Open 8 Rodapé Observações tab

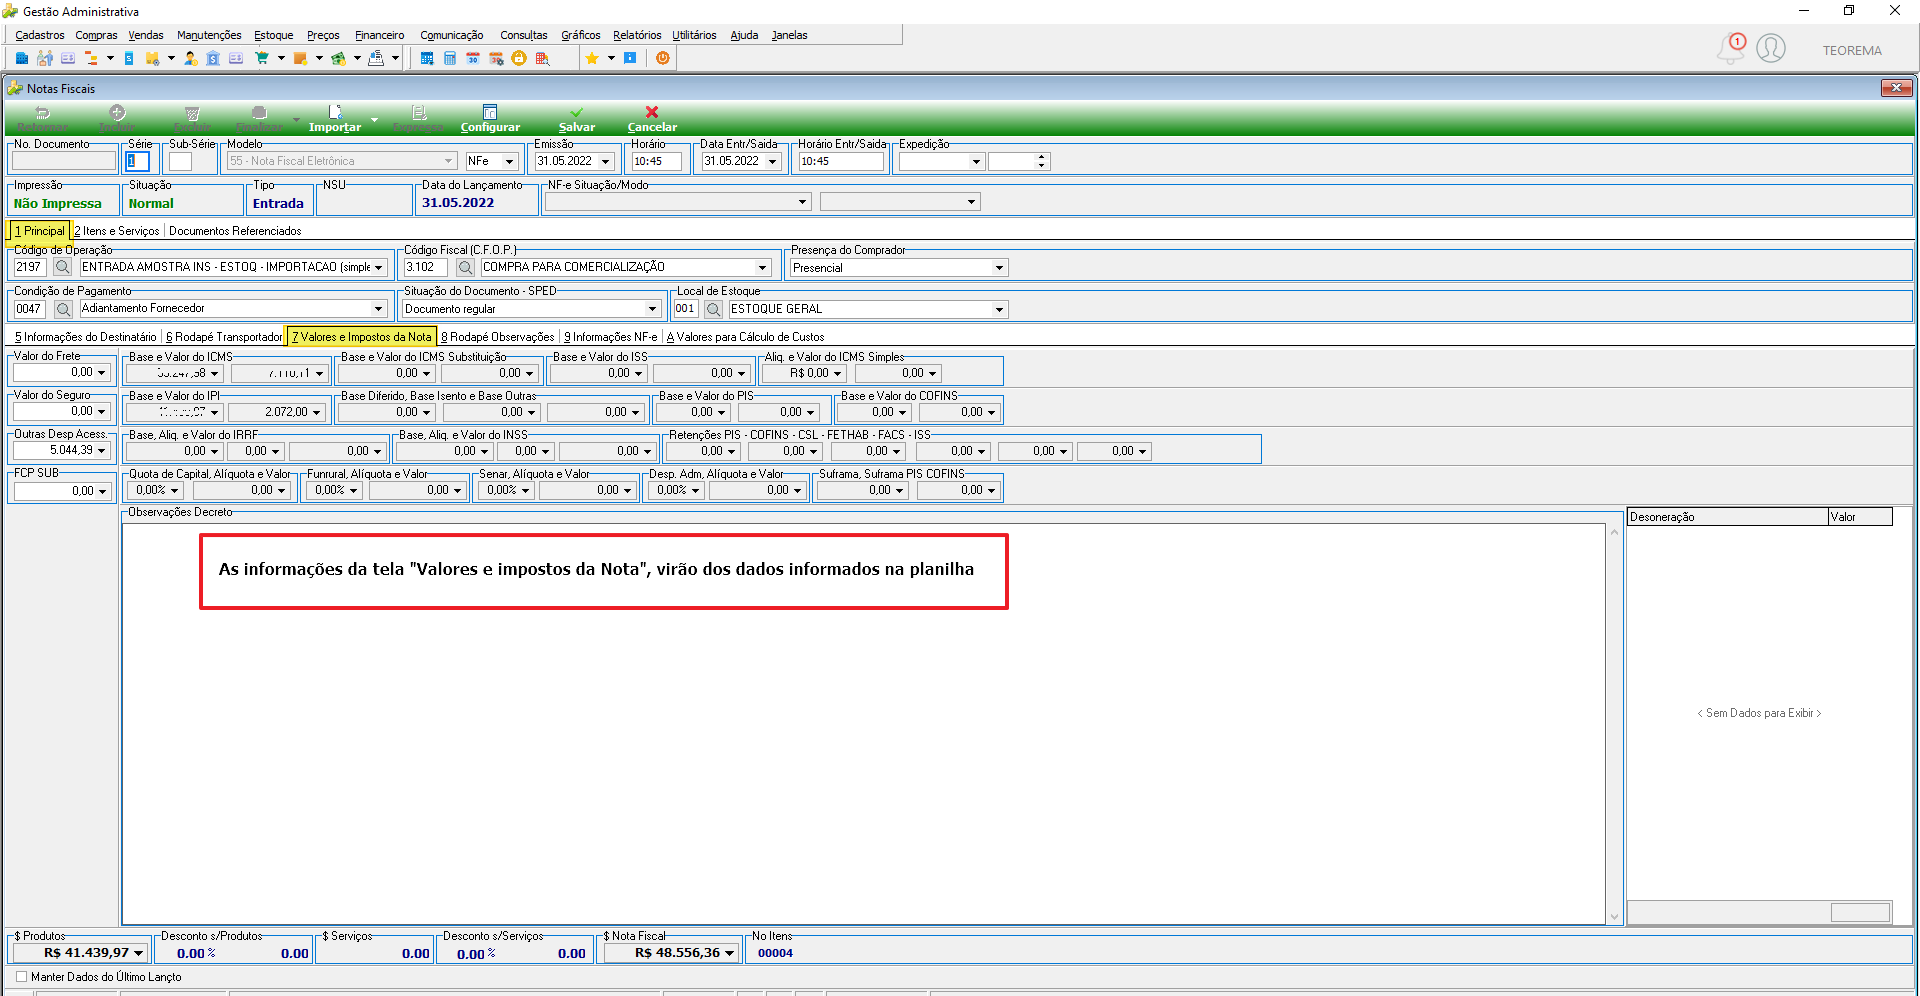[498, 337]
